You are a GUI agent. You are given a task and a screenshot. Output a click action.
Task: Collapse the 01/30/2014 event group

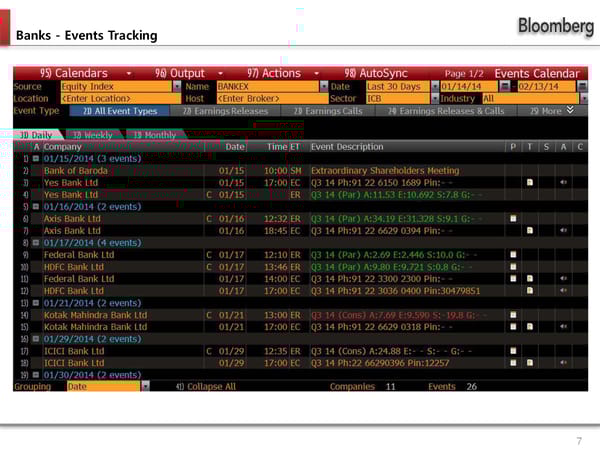[36, 375]
